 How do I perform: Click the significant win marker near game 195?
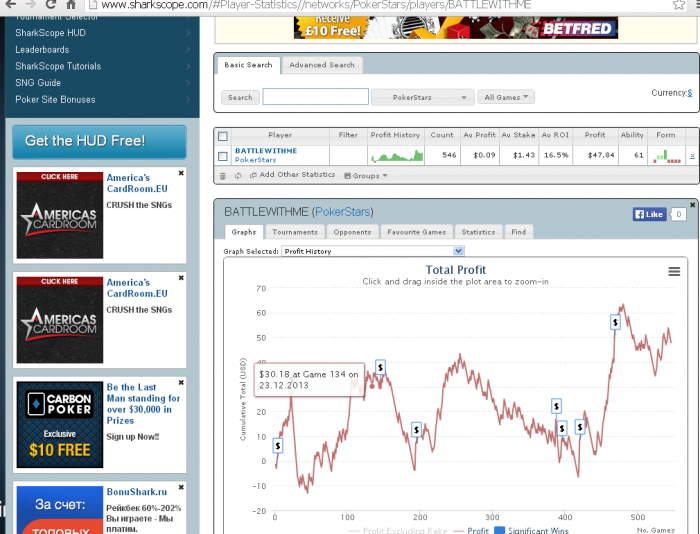[416, 430]
